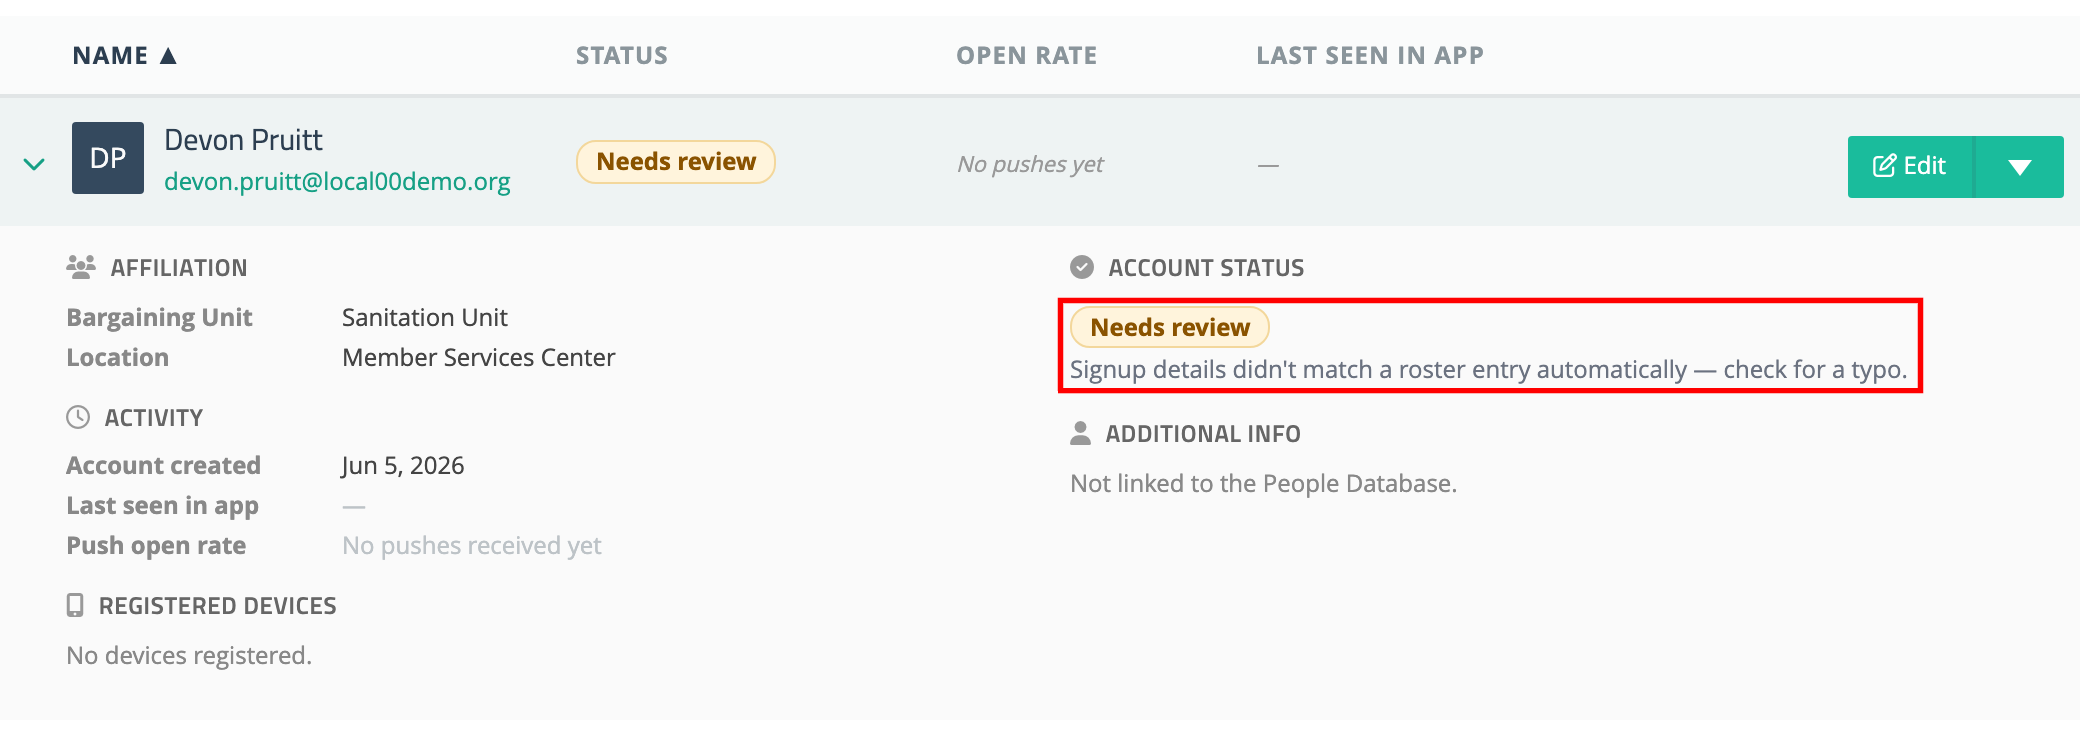Click the Edit button for Devon Pruitt

1910,166
